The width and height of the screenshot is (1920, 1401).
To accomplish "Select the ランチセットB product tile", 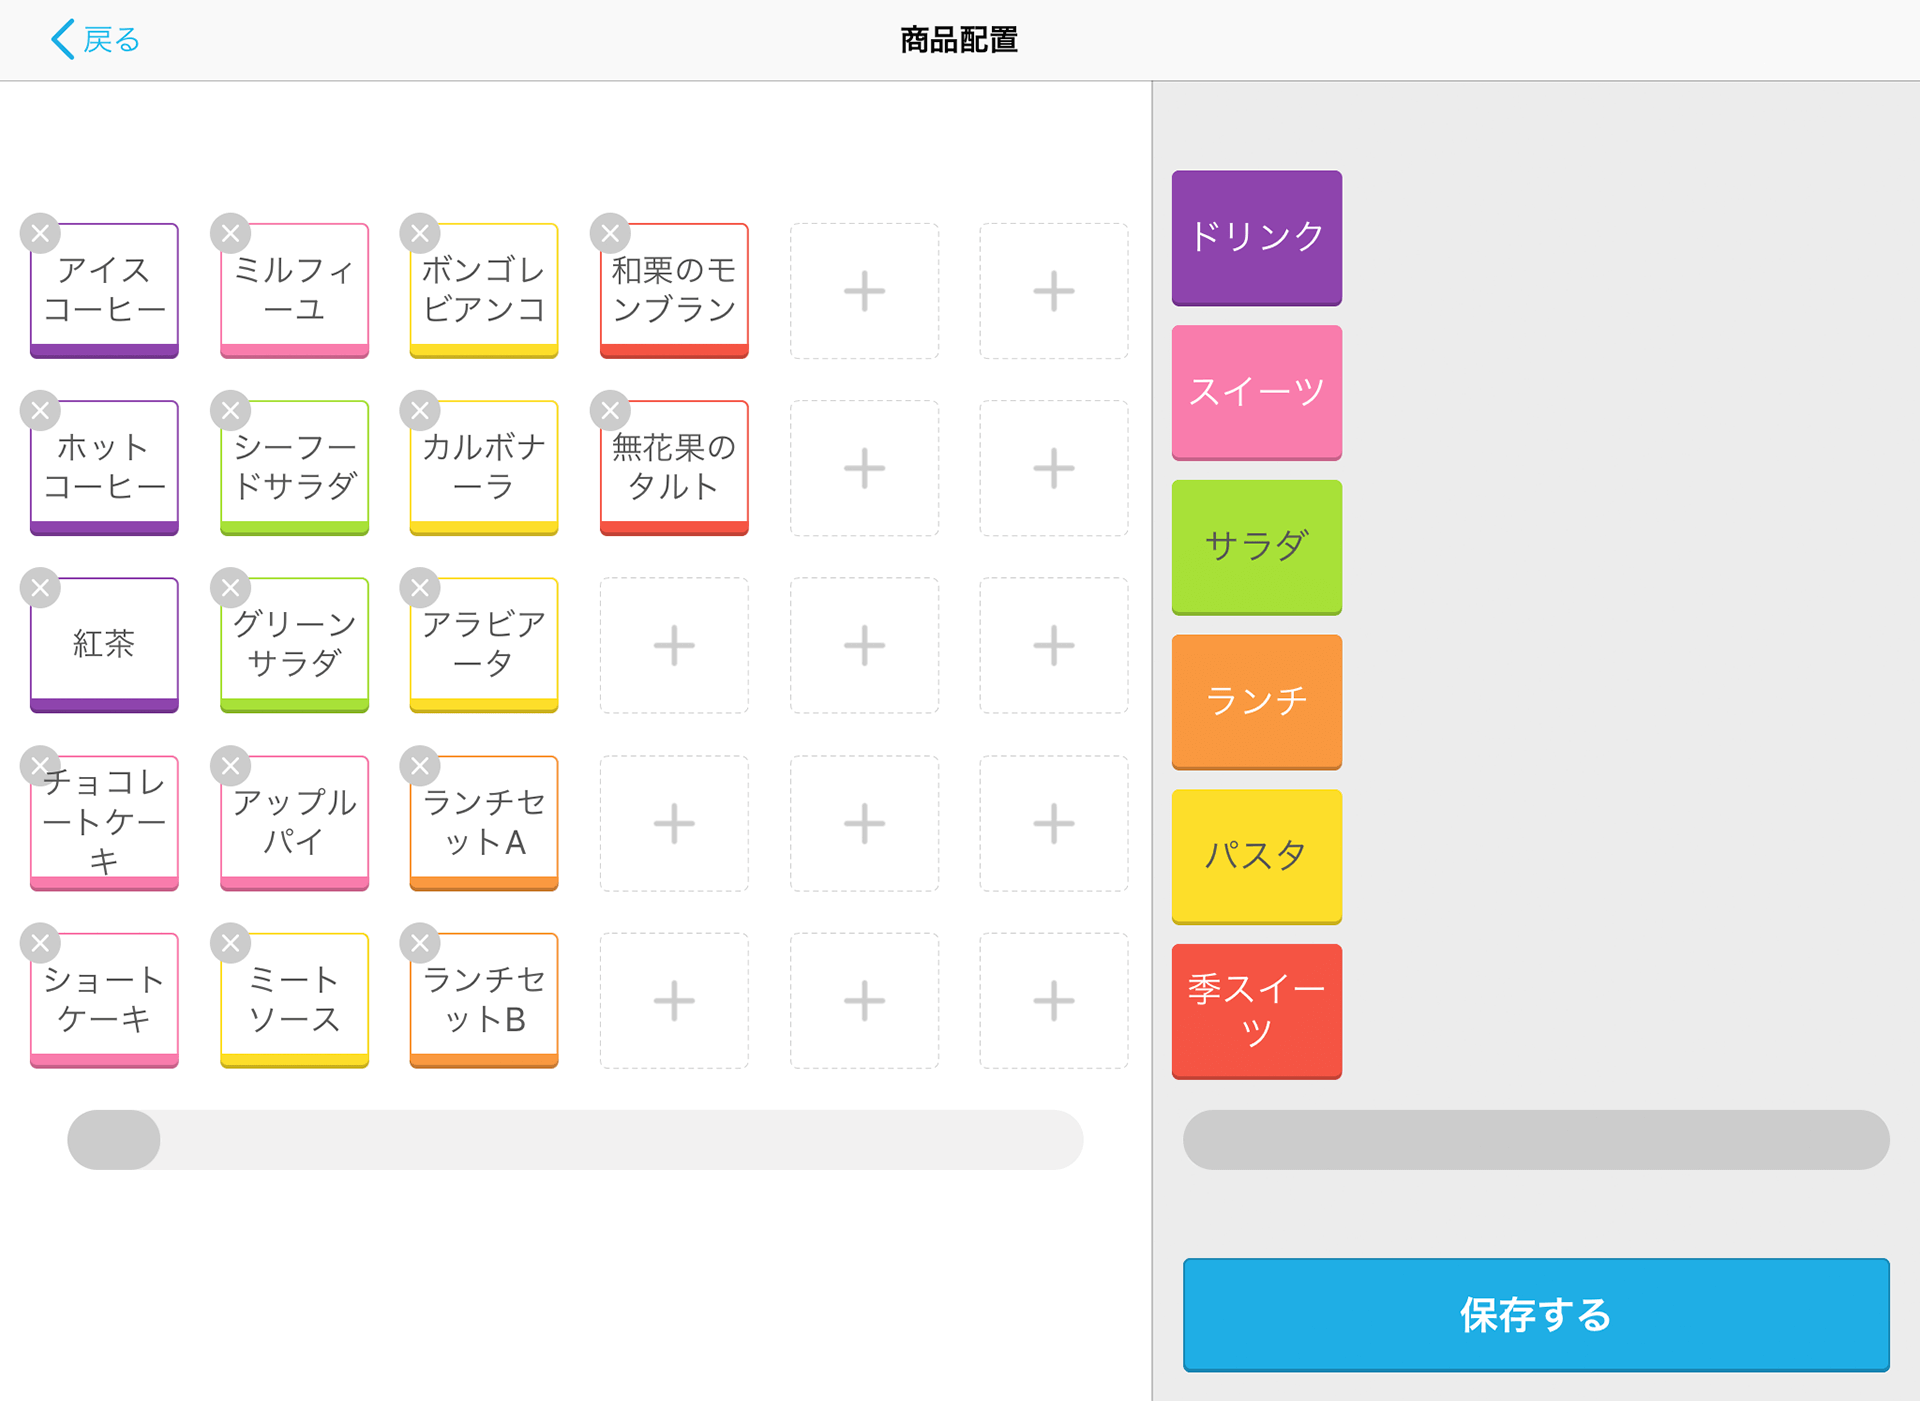I will [x=484, y=1000].
